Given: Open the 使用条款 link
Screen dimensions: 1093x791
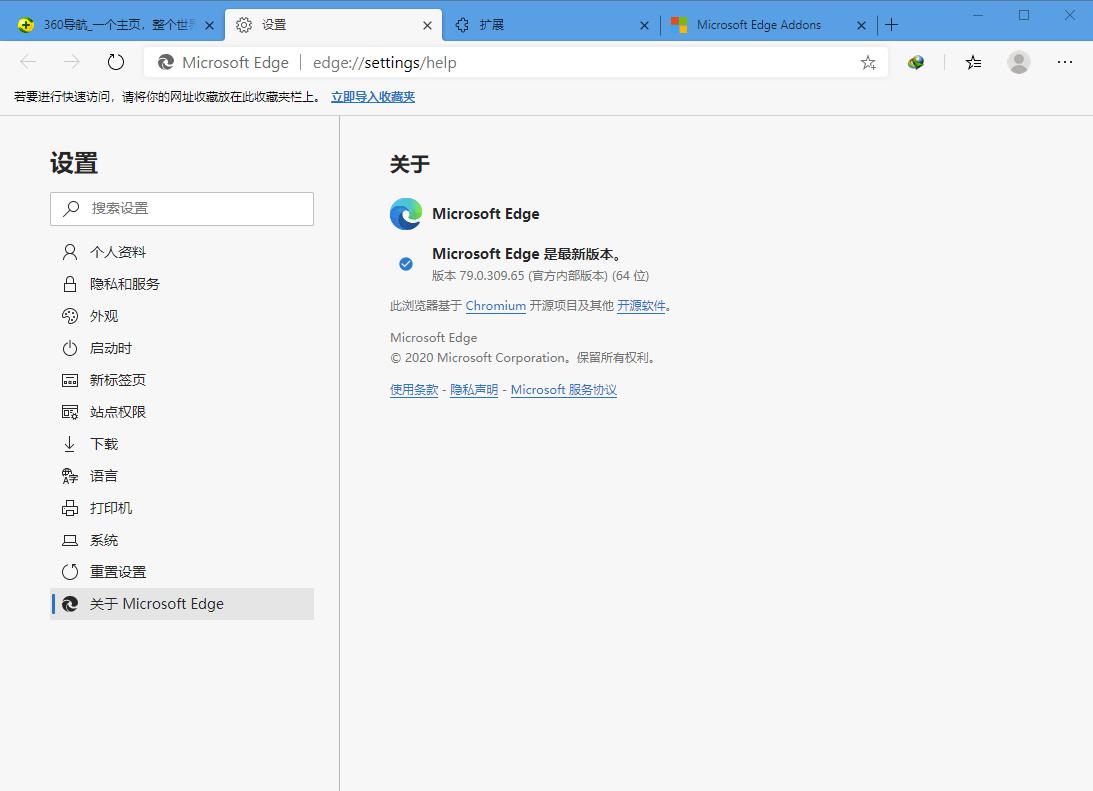Looking at the screenshot, I should tap(414, 390).
